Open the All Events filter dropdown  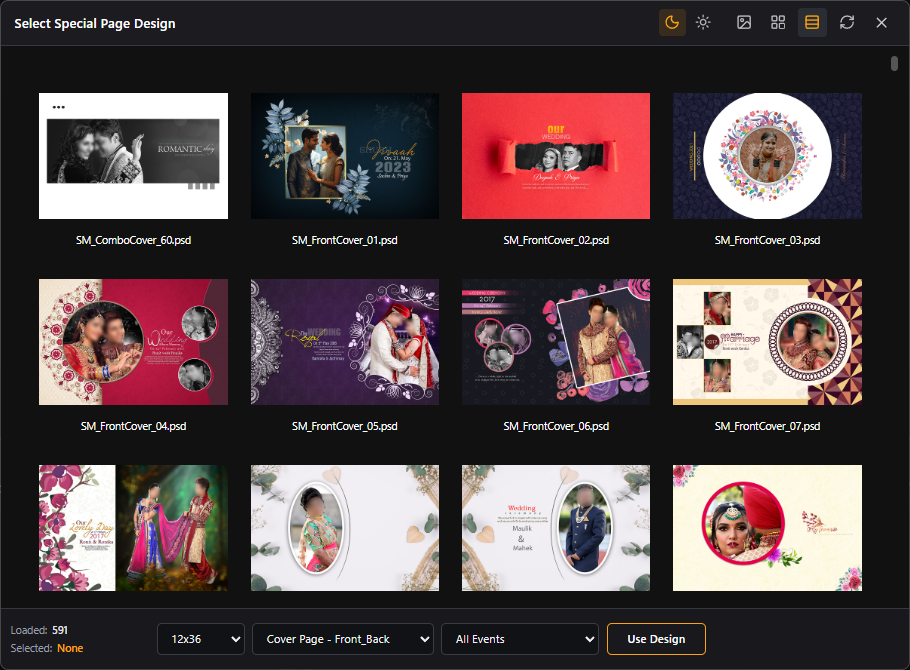(520, 639)
